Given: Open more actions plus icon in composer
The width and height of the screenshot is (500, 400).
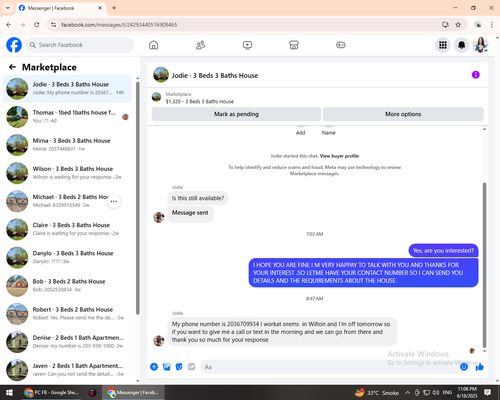Looking at the screenshot, I should pyautogui.click(x=154, y=367).
